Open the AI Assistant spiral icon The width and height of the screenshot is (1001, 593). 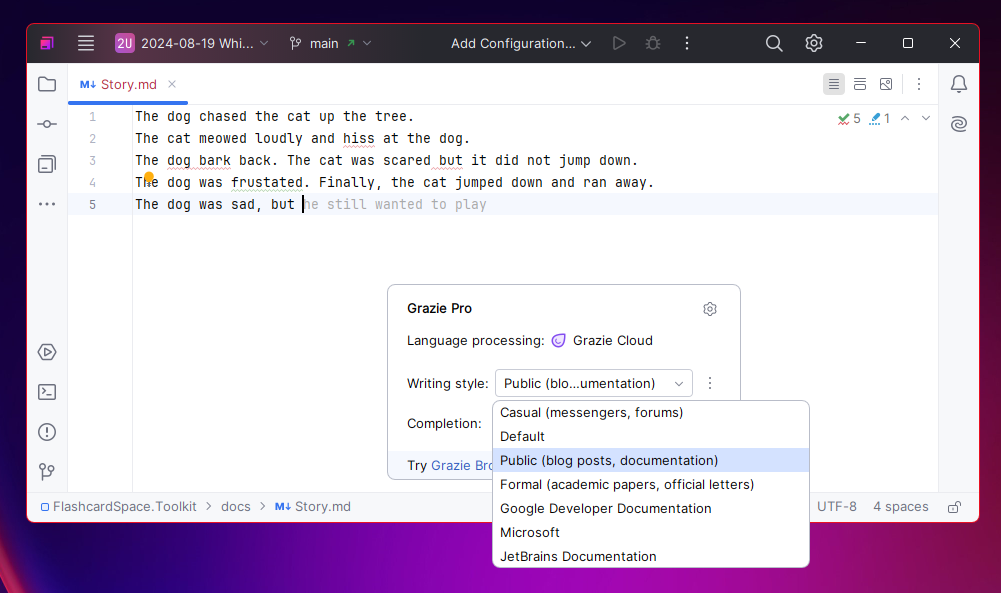point(959,124)
